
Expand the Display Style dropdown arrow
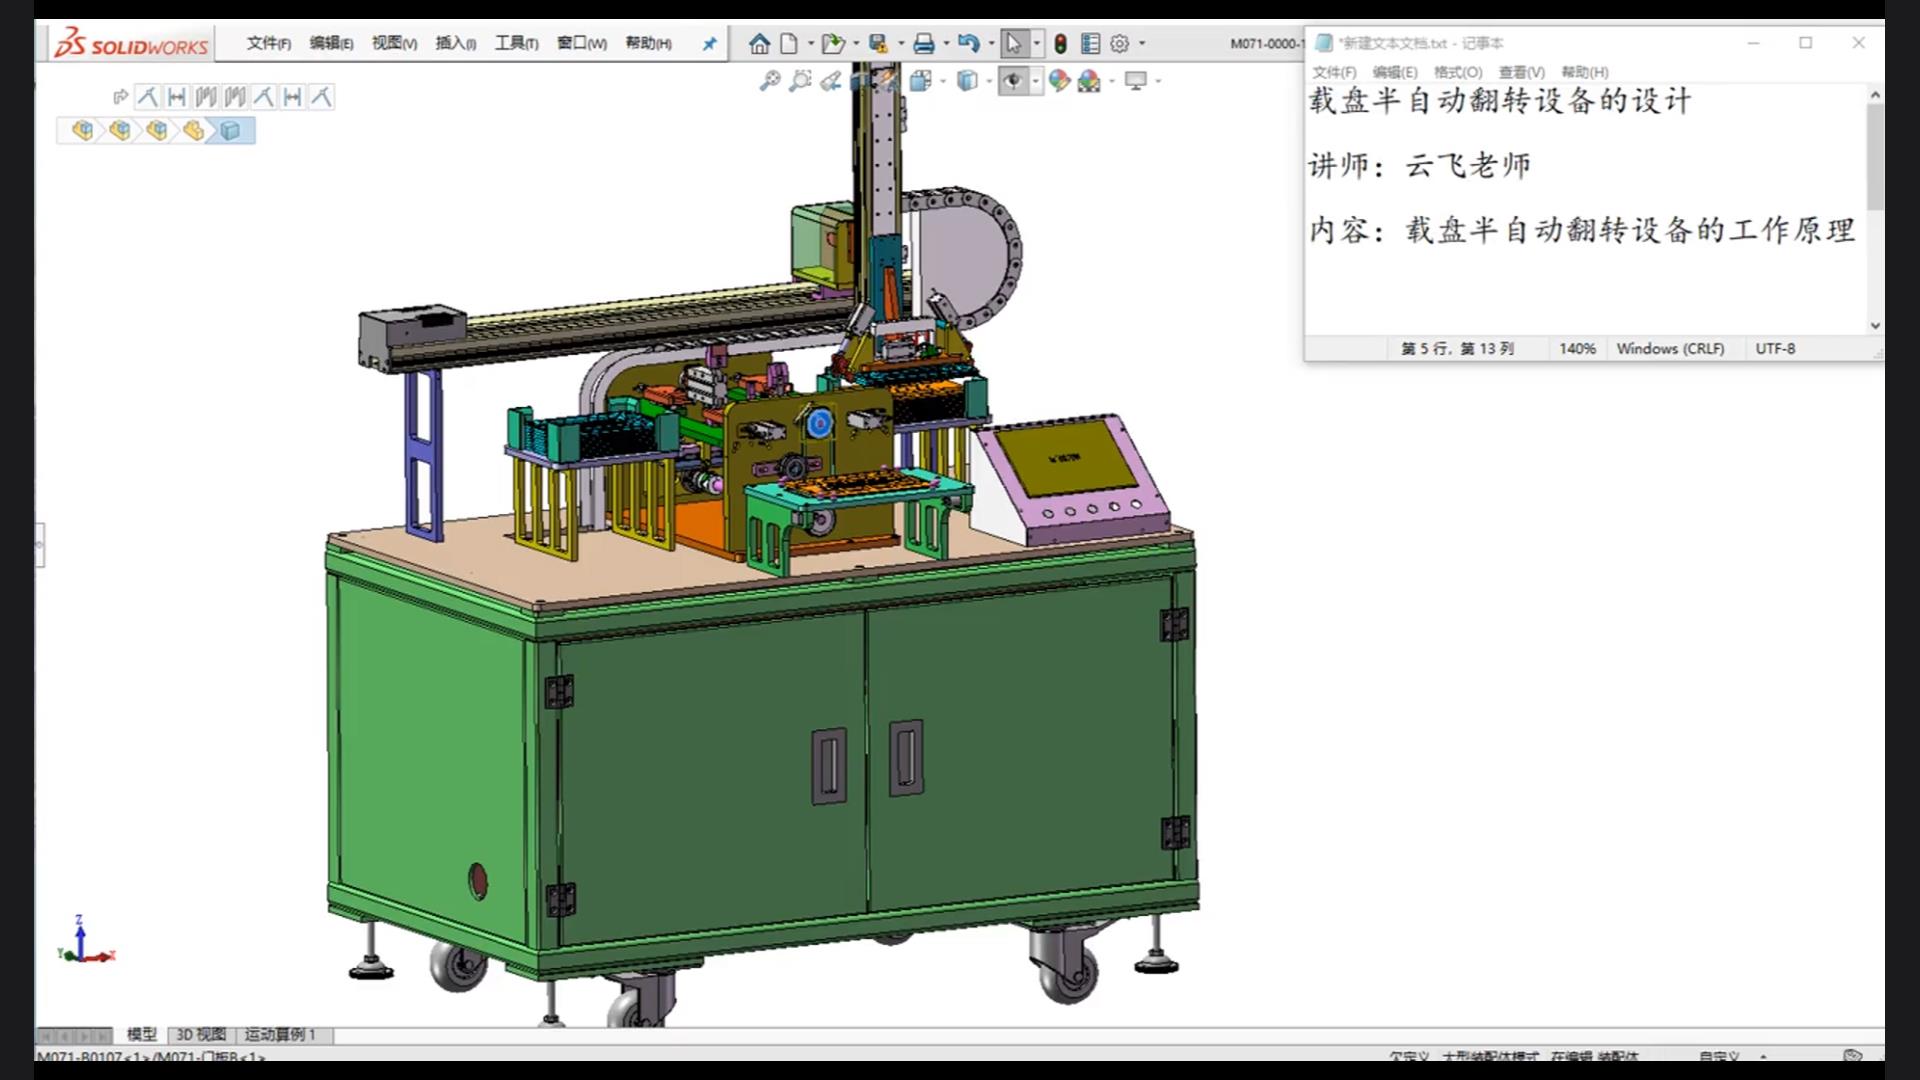988,81
